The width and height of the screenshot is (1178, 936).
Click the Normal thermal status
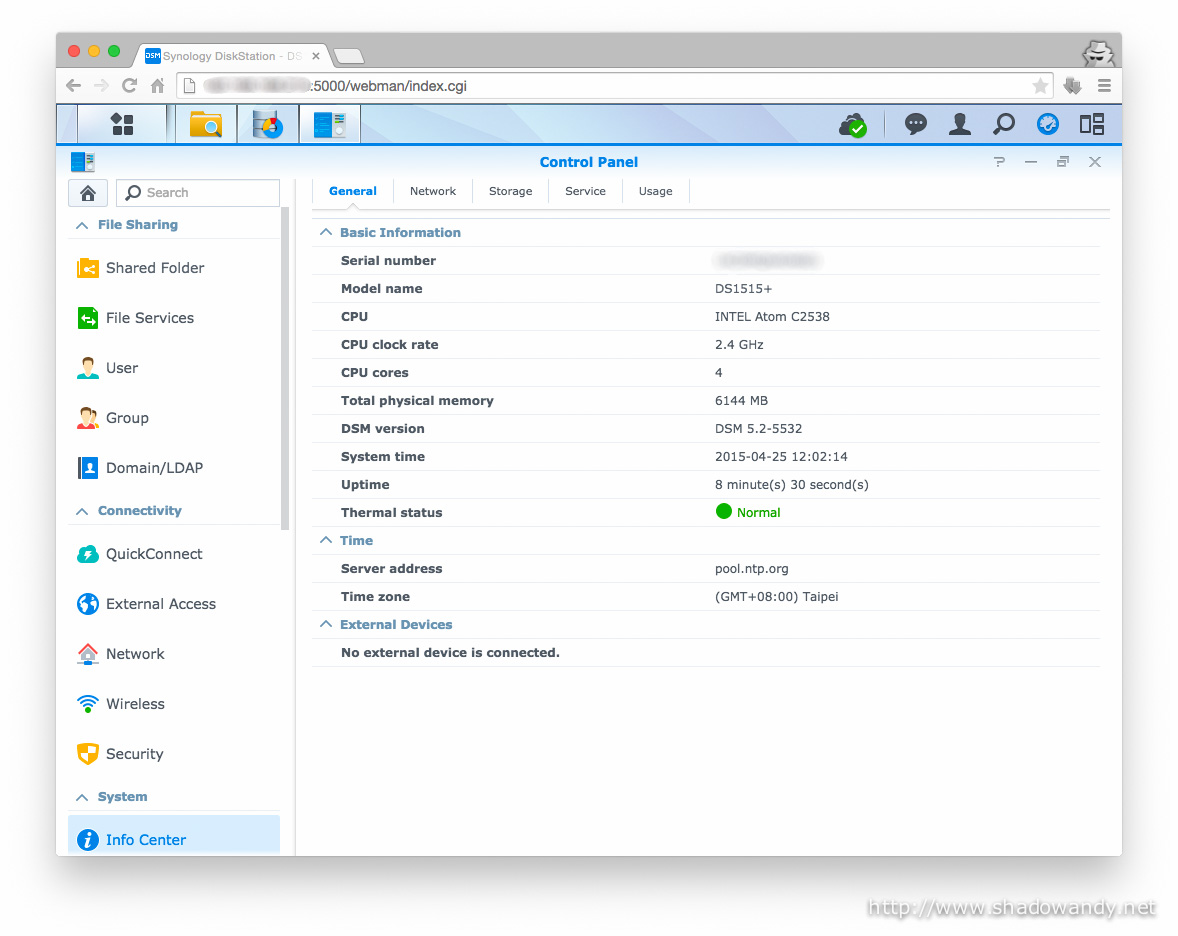click(748, 512)
